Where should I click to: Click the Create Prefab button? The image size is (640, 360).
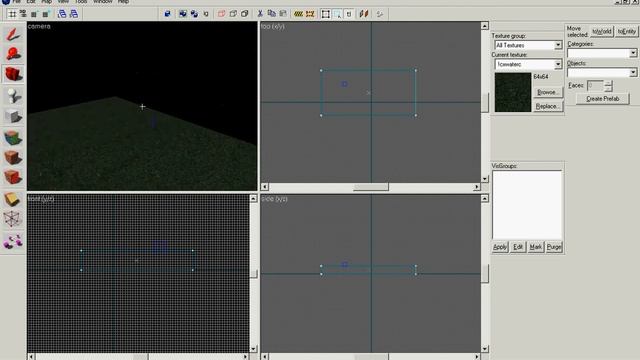point(602,99)
